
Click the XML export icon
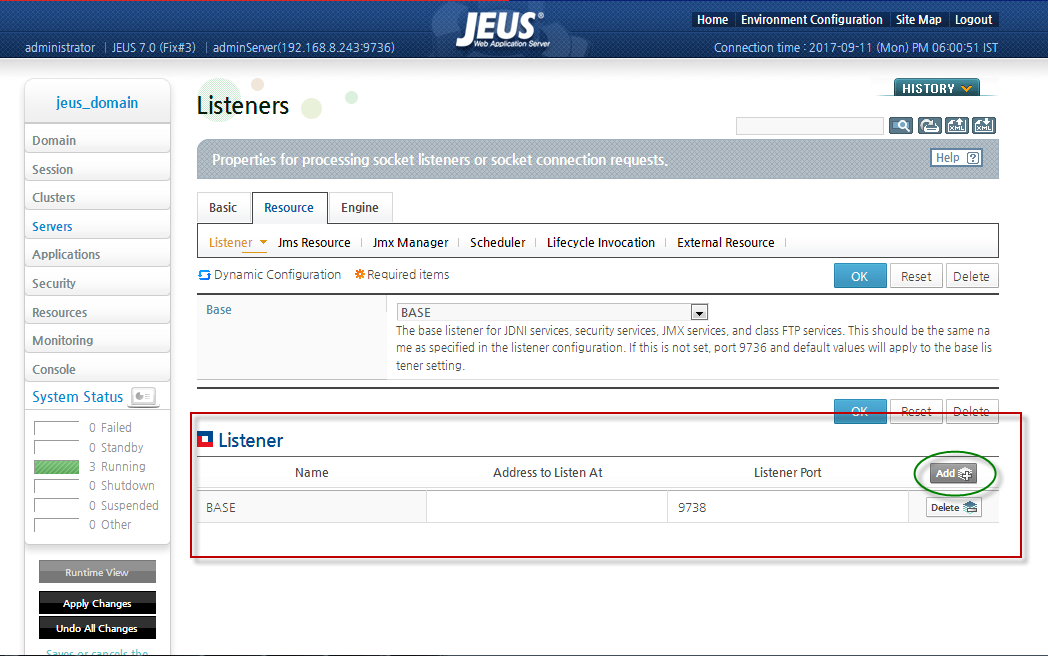pos(956,126)
